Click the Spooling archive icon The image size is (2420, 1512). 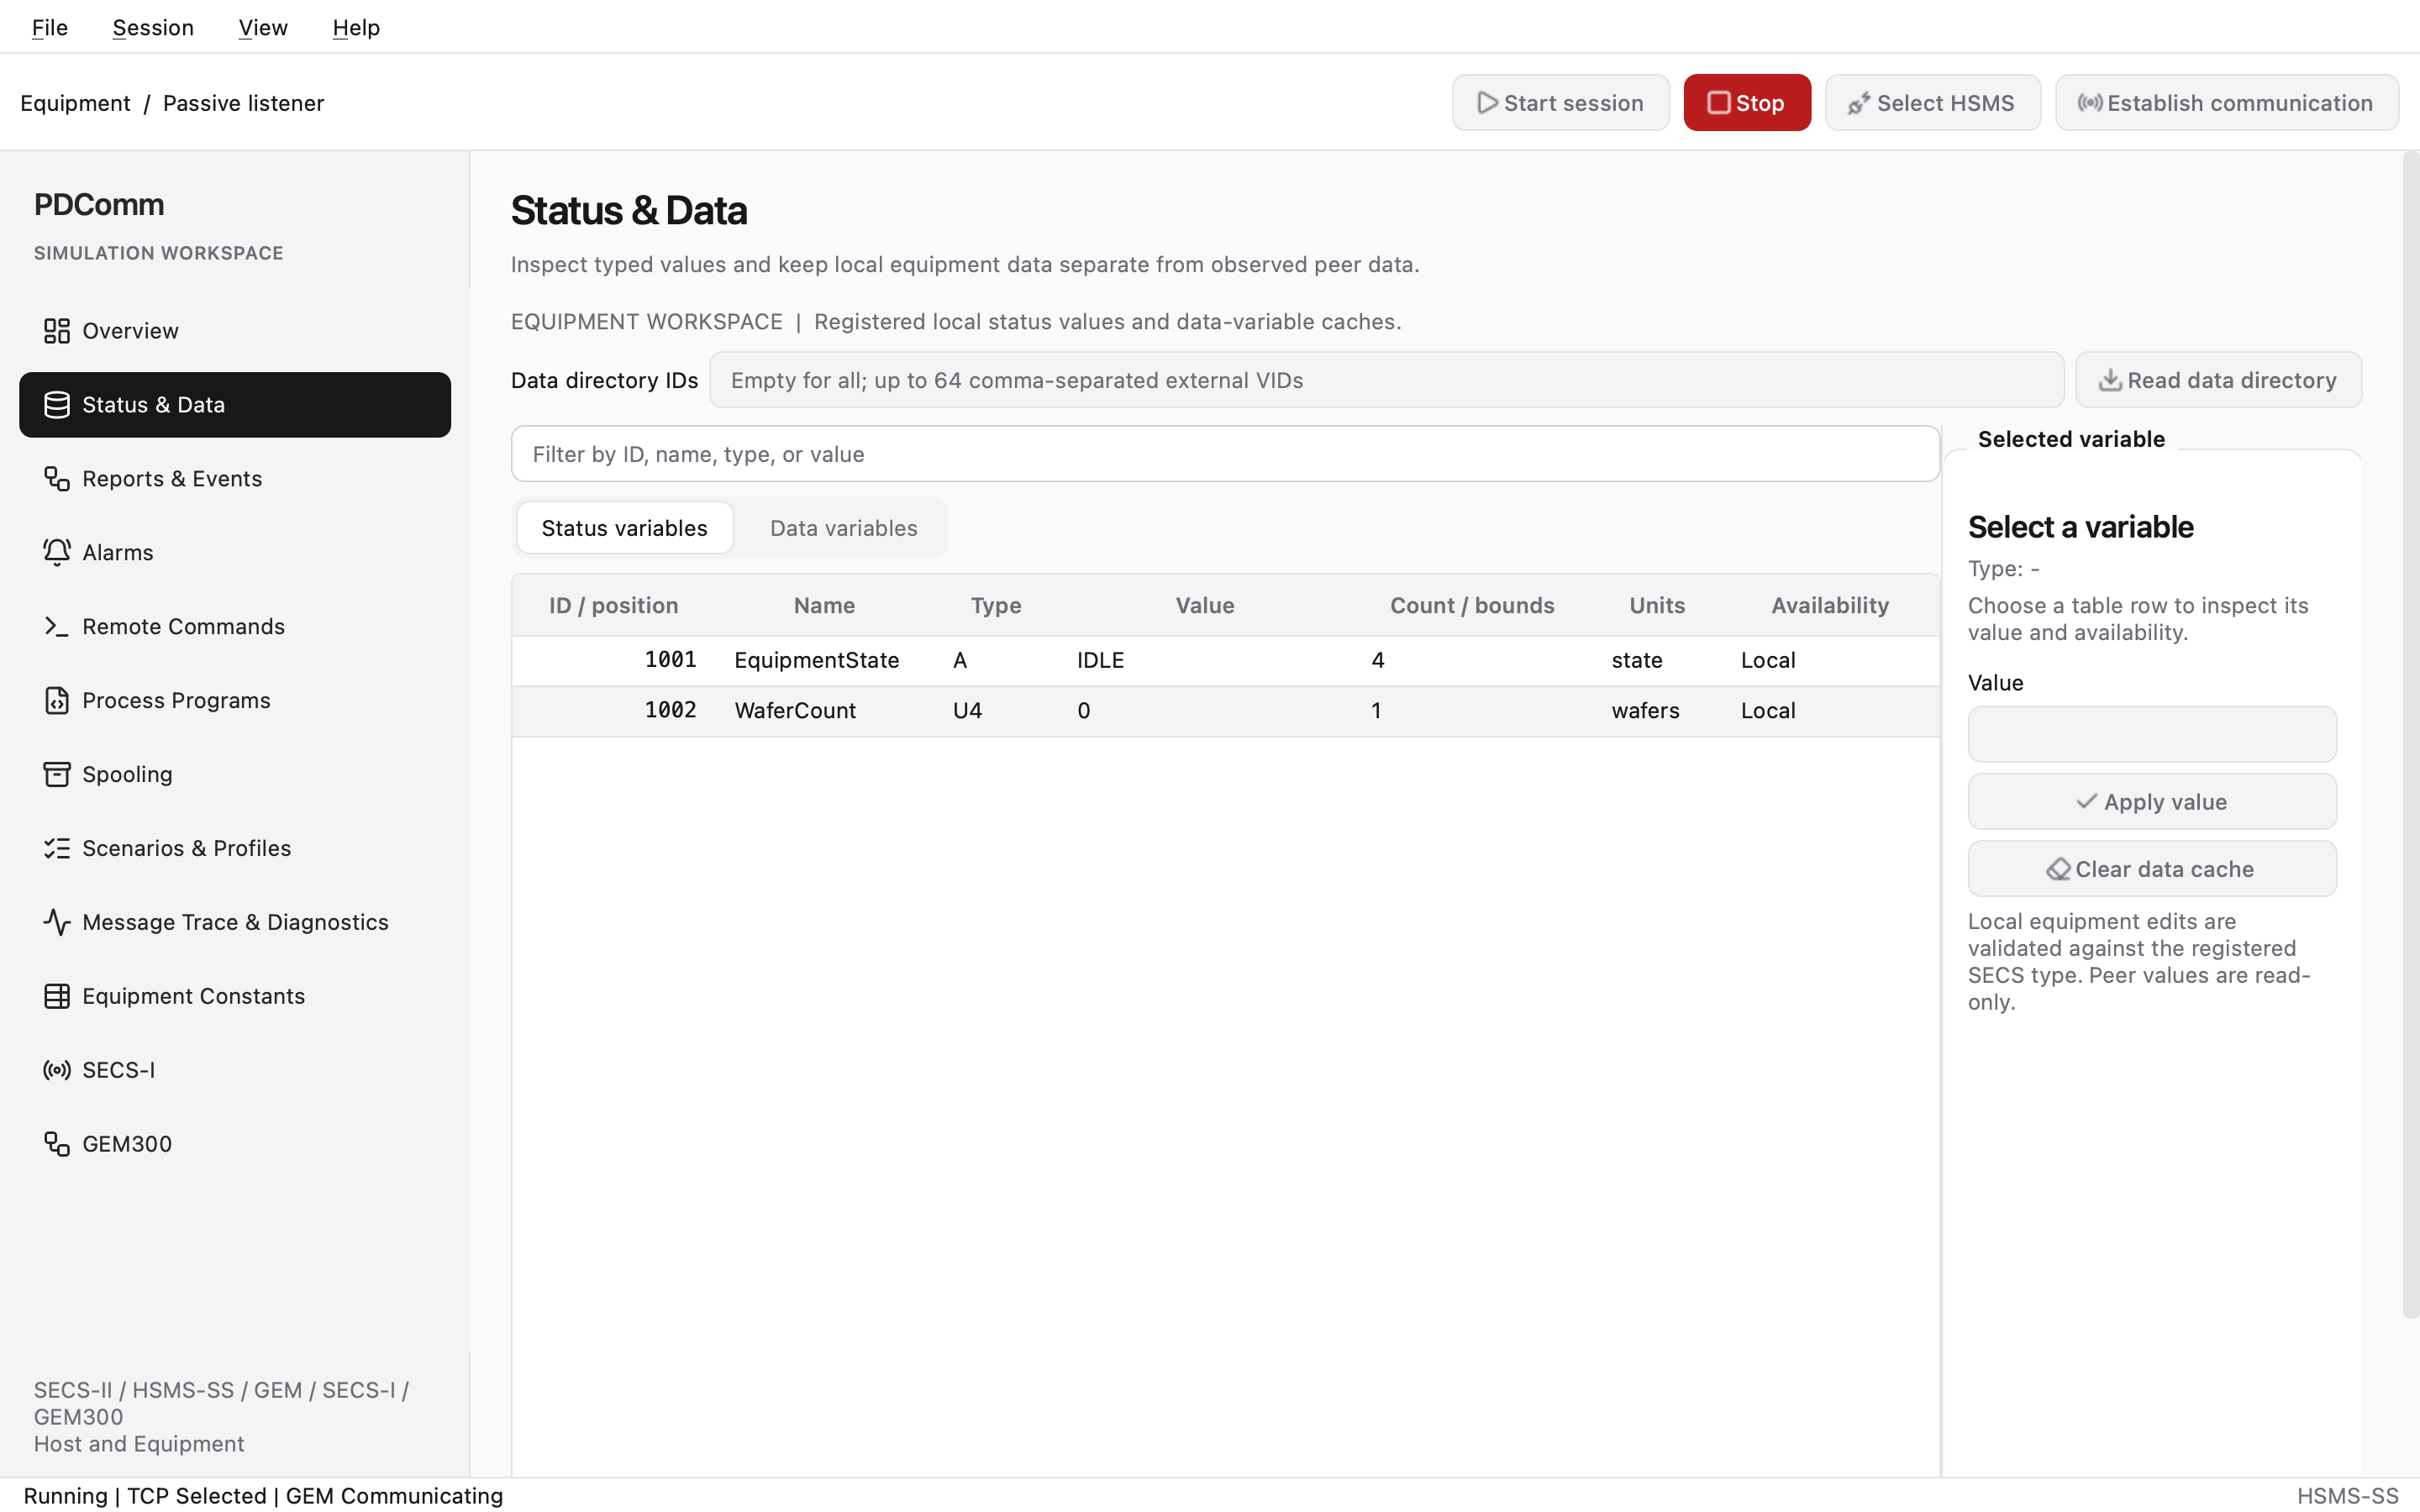pos(56,775)
